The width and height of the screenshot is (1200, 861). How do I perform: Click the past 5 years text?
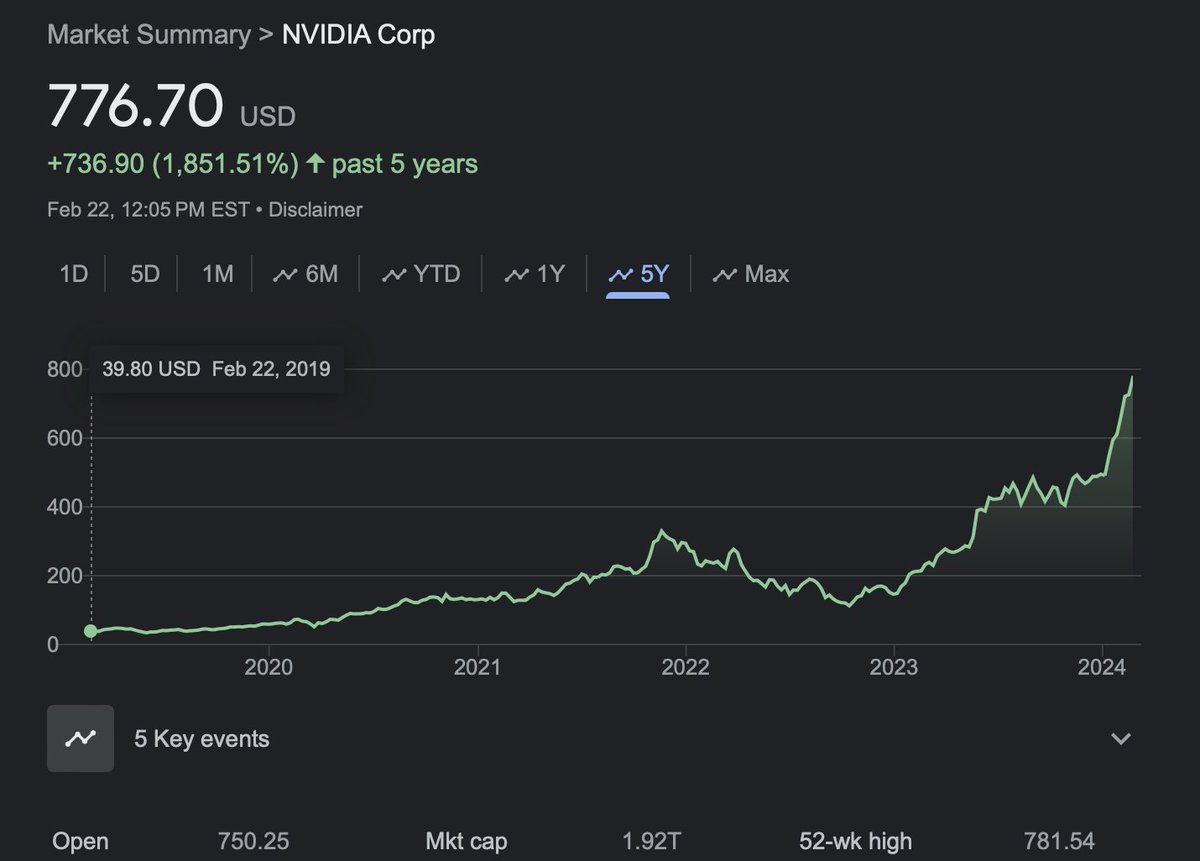pos(405,164)
